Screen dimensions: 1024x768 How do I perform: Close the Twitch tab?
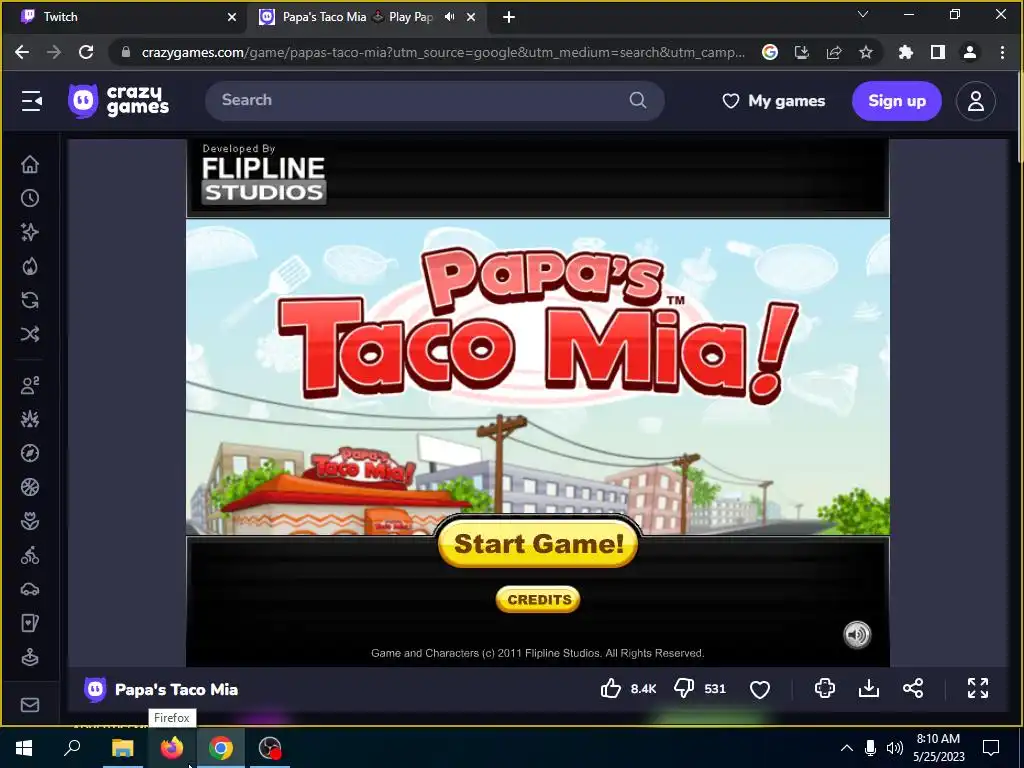(x=232, y=17)
